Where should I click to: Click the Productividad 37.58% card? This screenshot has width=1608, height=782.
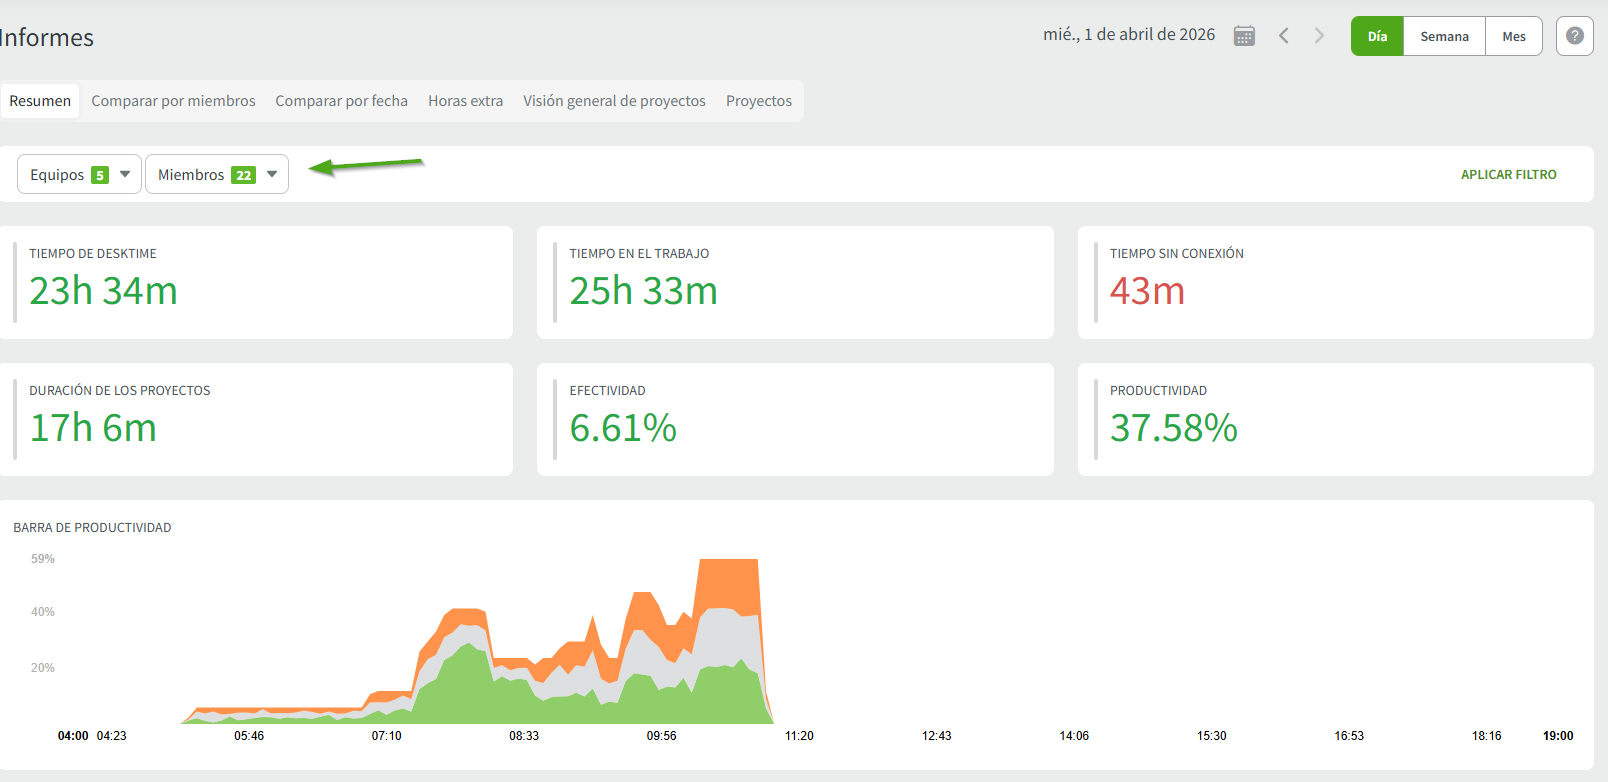click(x=1335, y=419)
